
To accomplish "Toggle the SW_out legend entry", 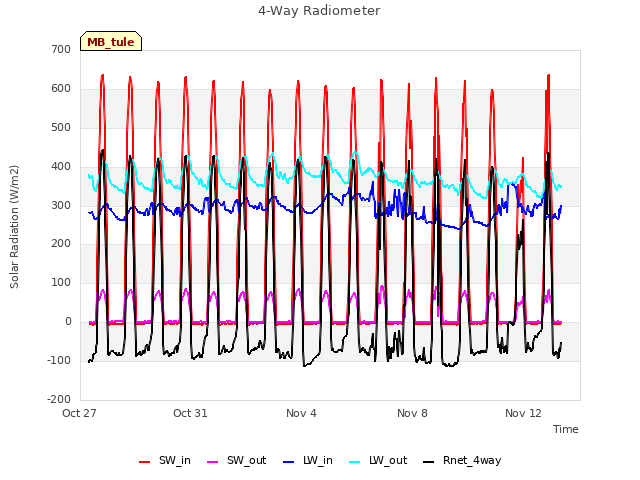I will 237,460.
